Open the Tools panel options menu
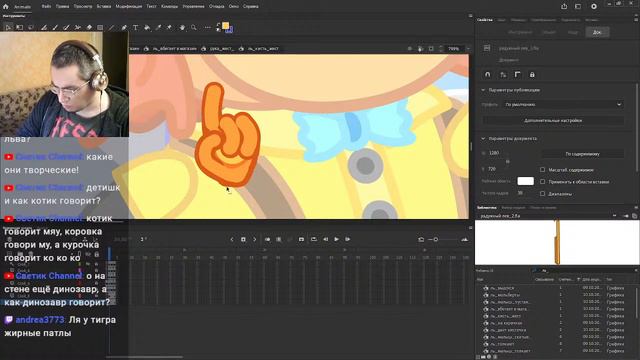The height and width of the screenshot is (360, 640). [470, 16]
